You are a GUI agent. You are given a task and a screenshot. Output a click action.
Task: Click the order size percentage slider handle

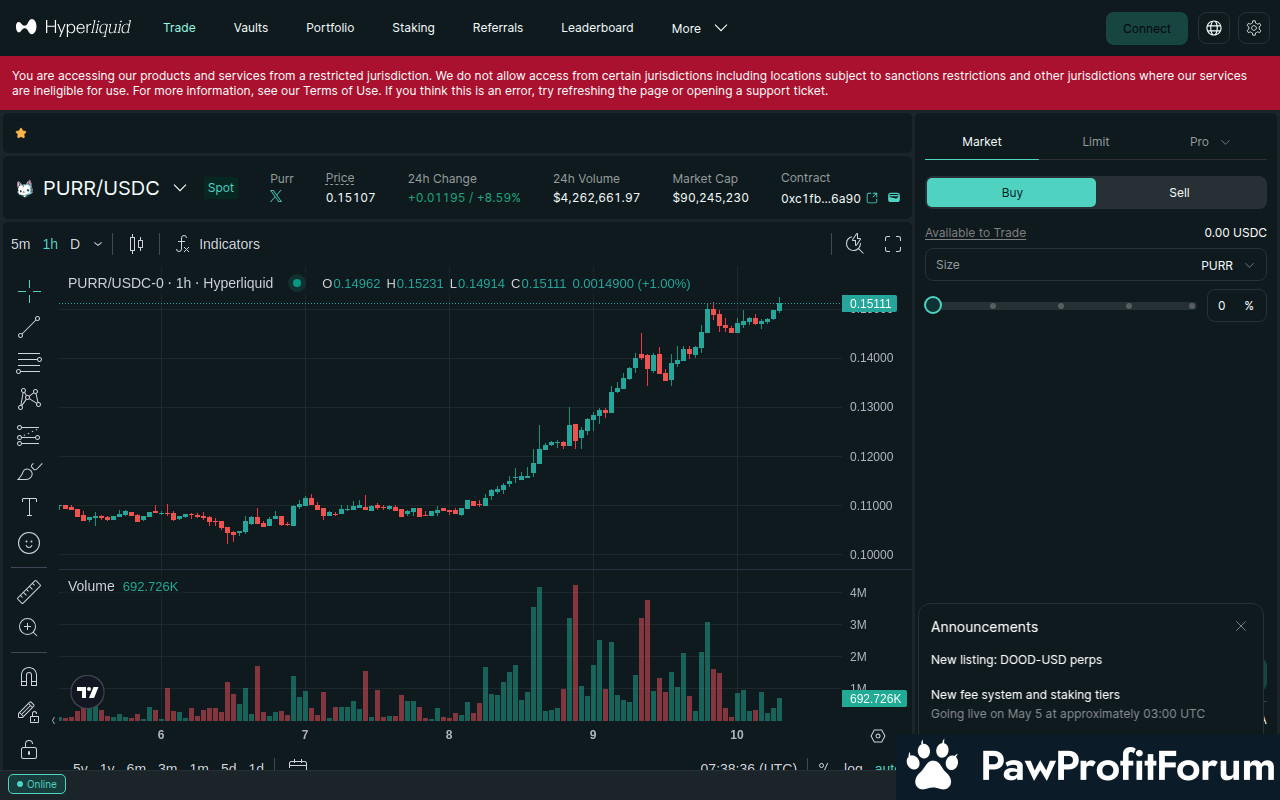pos(933,305)
